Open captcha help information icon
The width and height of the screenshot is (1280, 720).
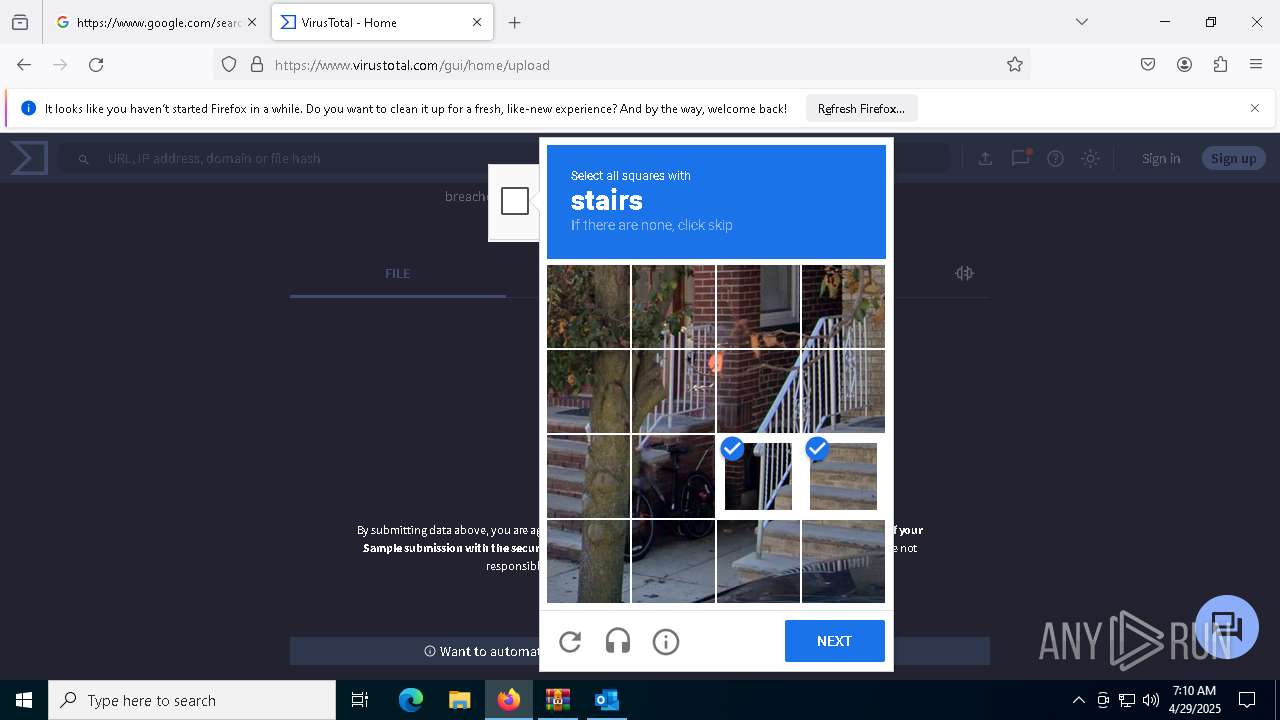point(666,642)
